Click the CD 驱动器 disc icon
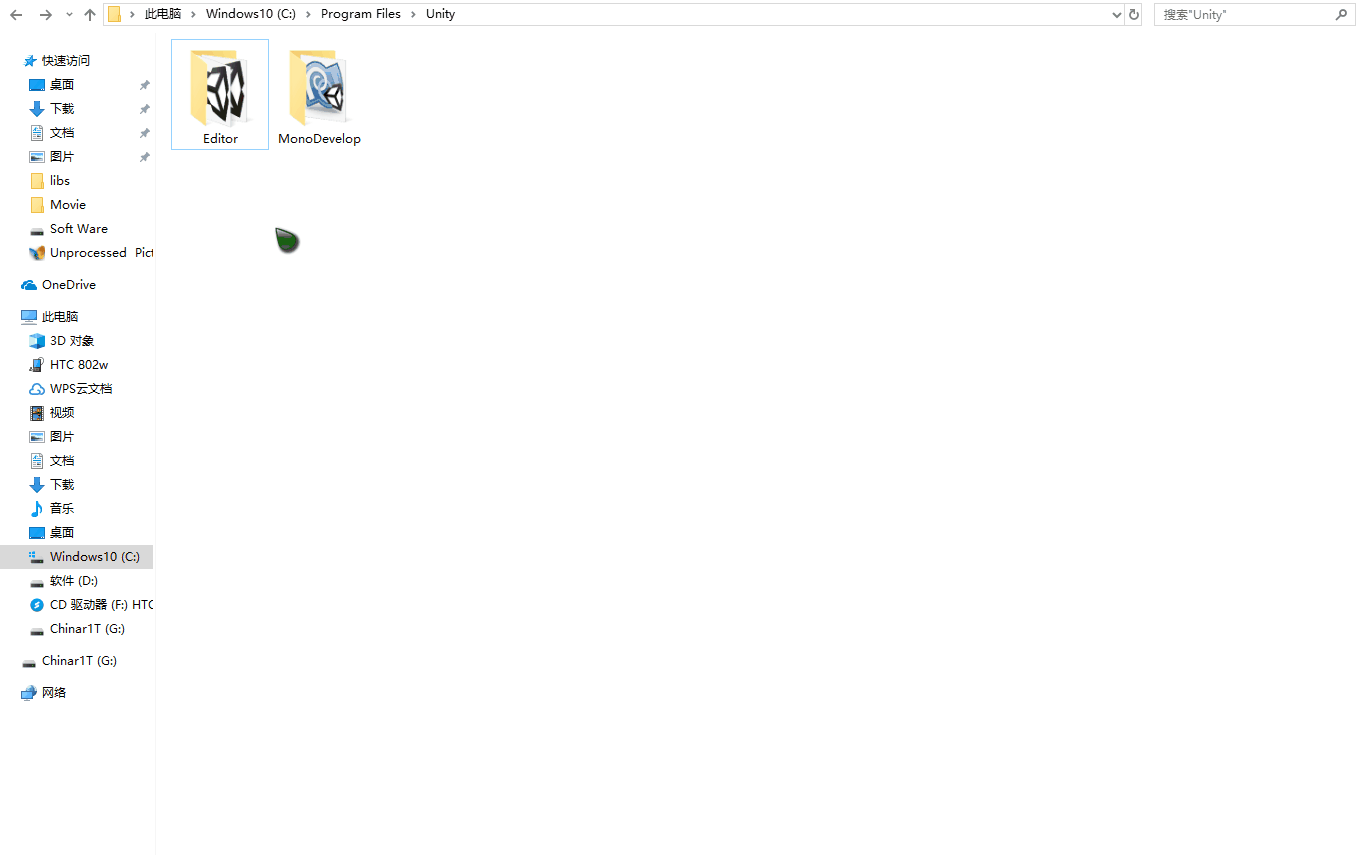The height and width of the screenshot is (855, 1368). coord(37,605)
